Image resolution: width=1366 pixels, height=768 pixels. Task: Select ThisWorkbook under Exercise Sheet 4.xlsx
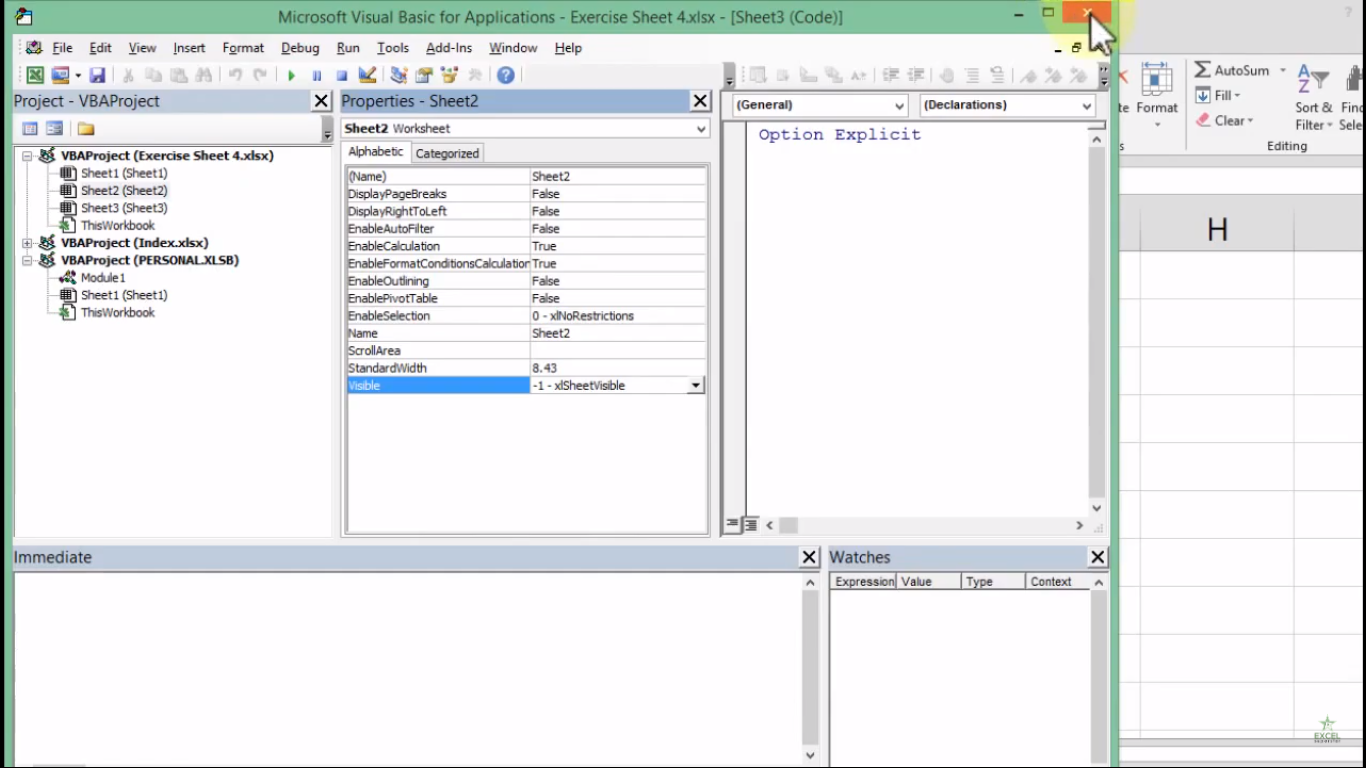tap(118, 226)
